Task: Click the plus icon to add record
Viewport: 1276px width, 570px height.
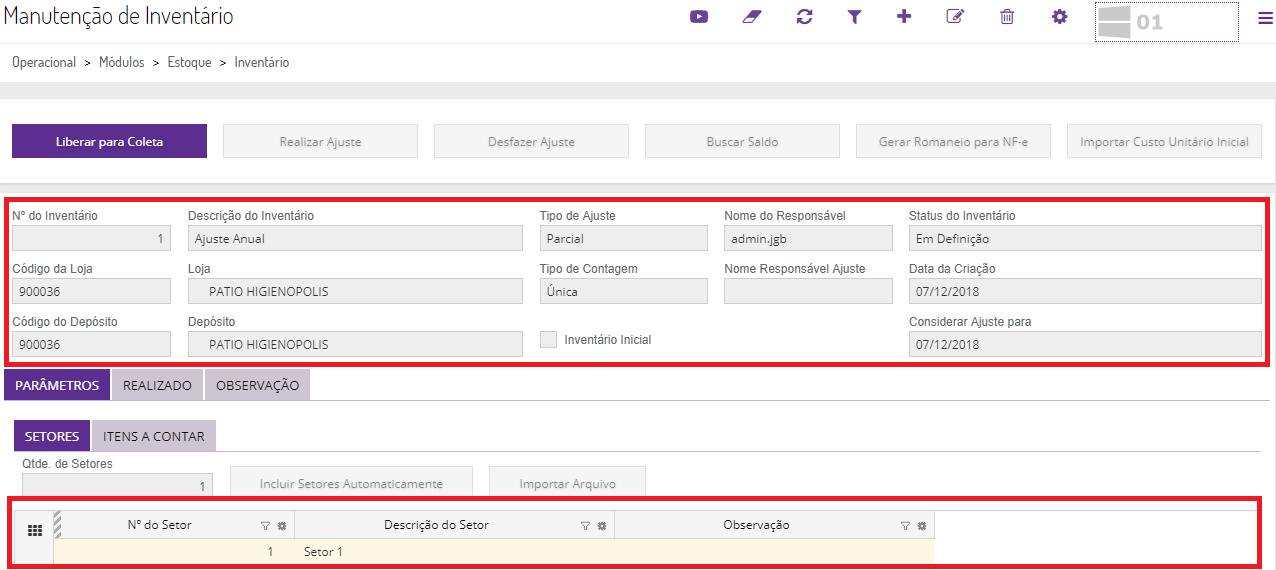Action: coord(904,17)
